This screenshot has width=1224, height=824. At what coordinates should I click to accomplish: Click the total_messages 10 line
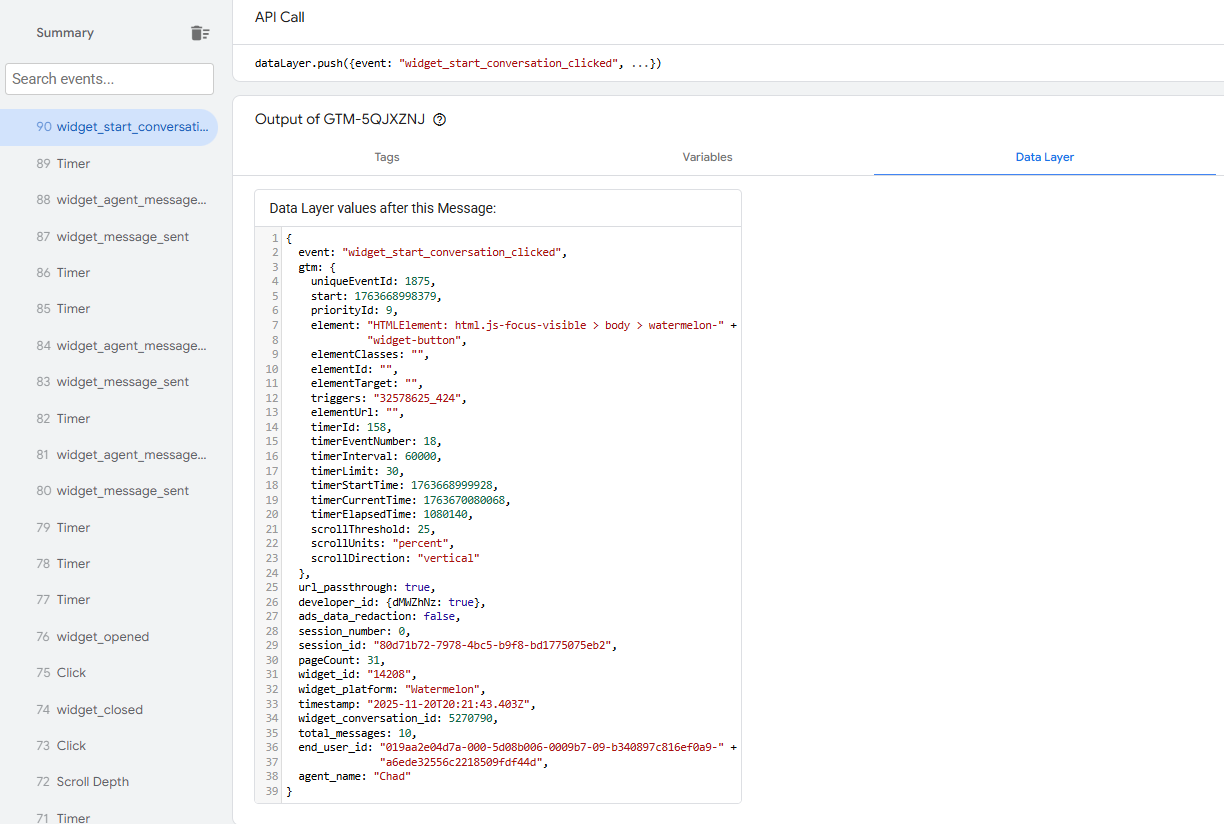pyautogui.click(x=357, y=733)
